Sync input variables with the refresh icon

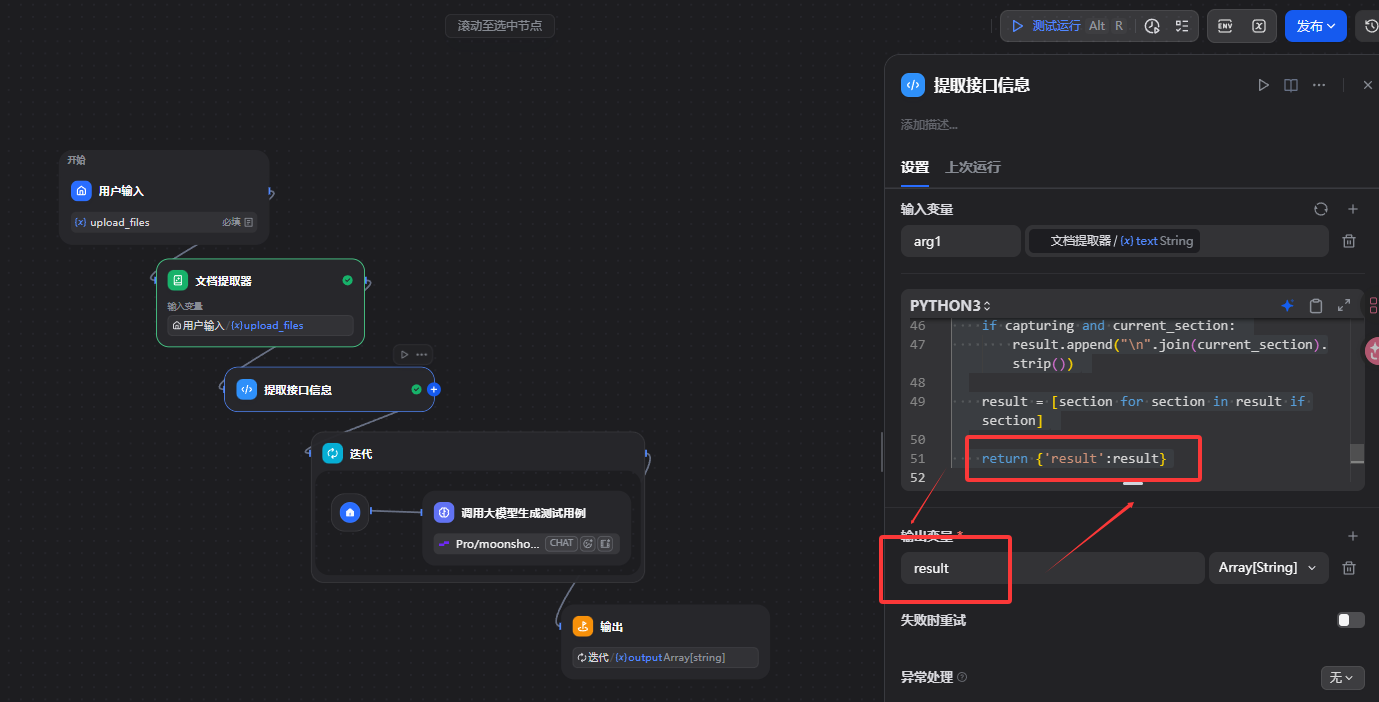1321,209
